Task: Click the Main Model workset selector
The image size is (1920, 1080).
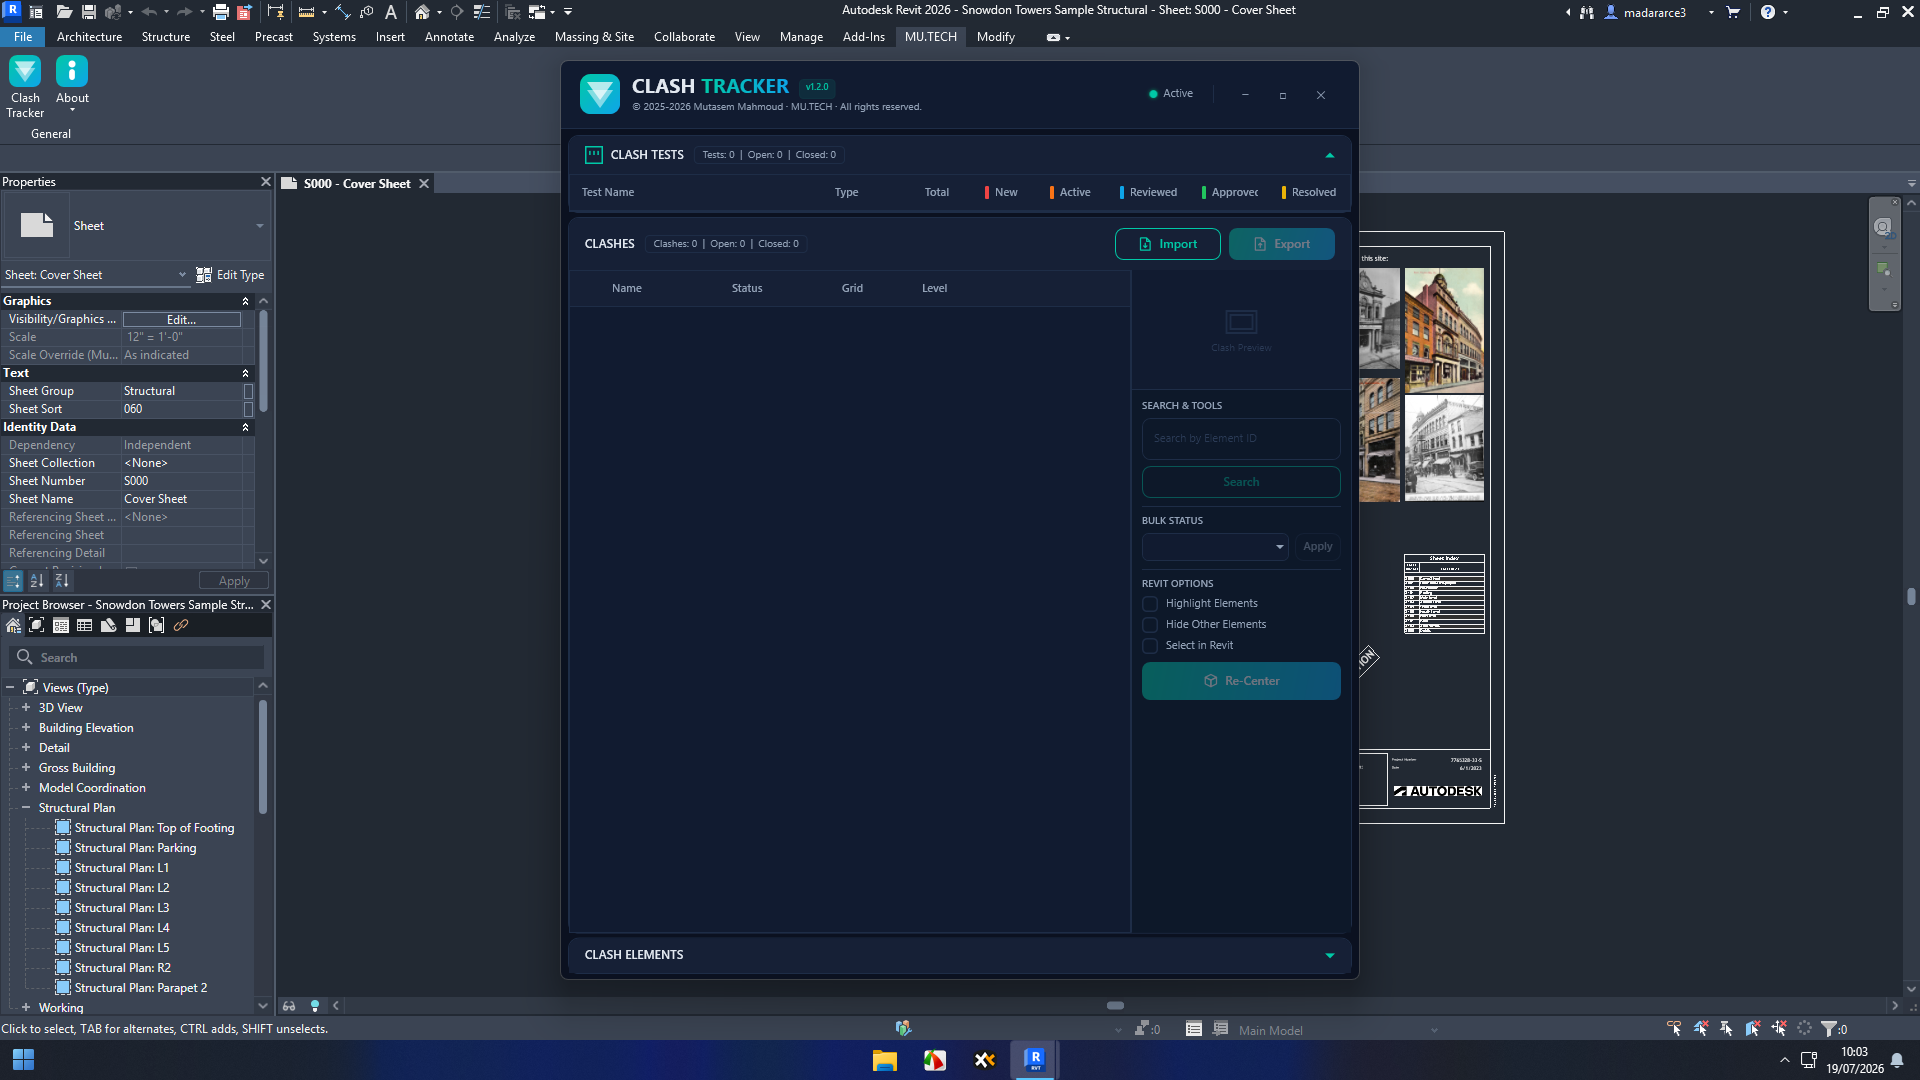Action: pyautogui.click(x=1337, y=1031)
